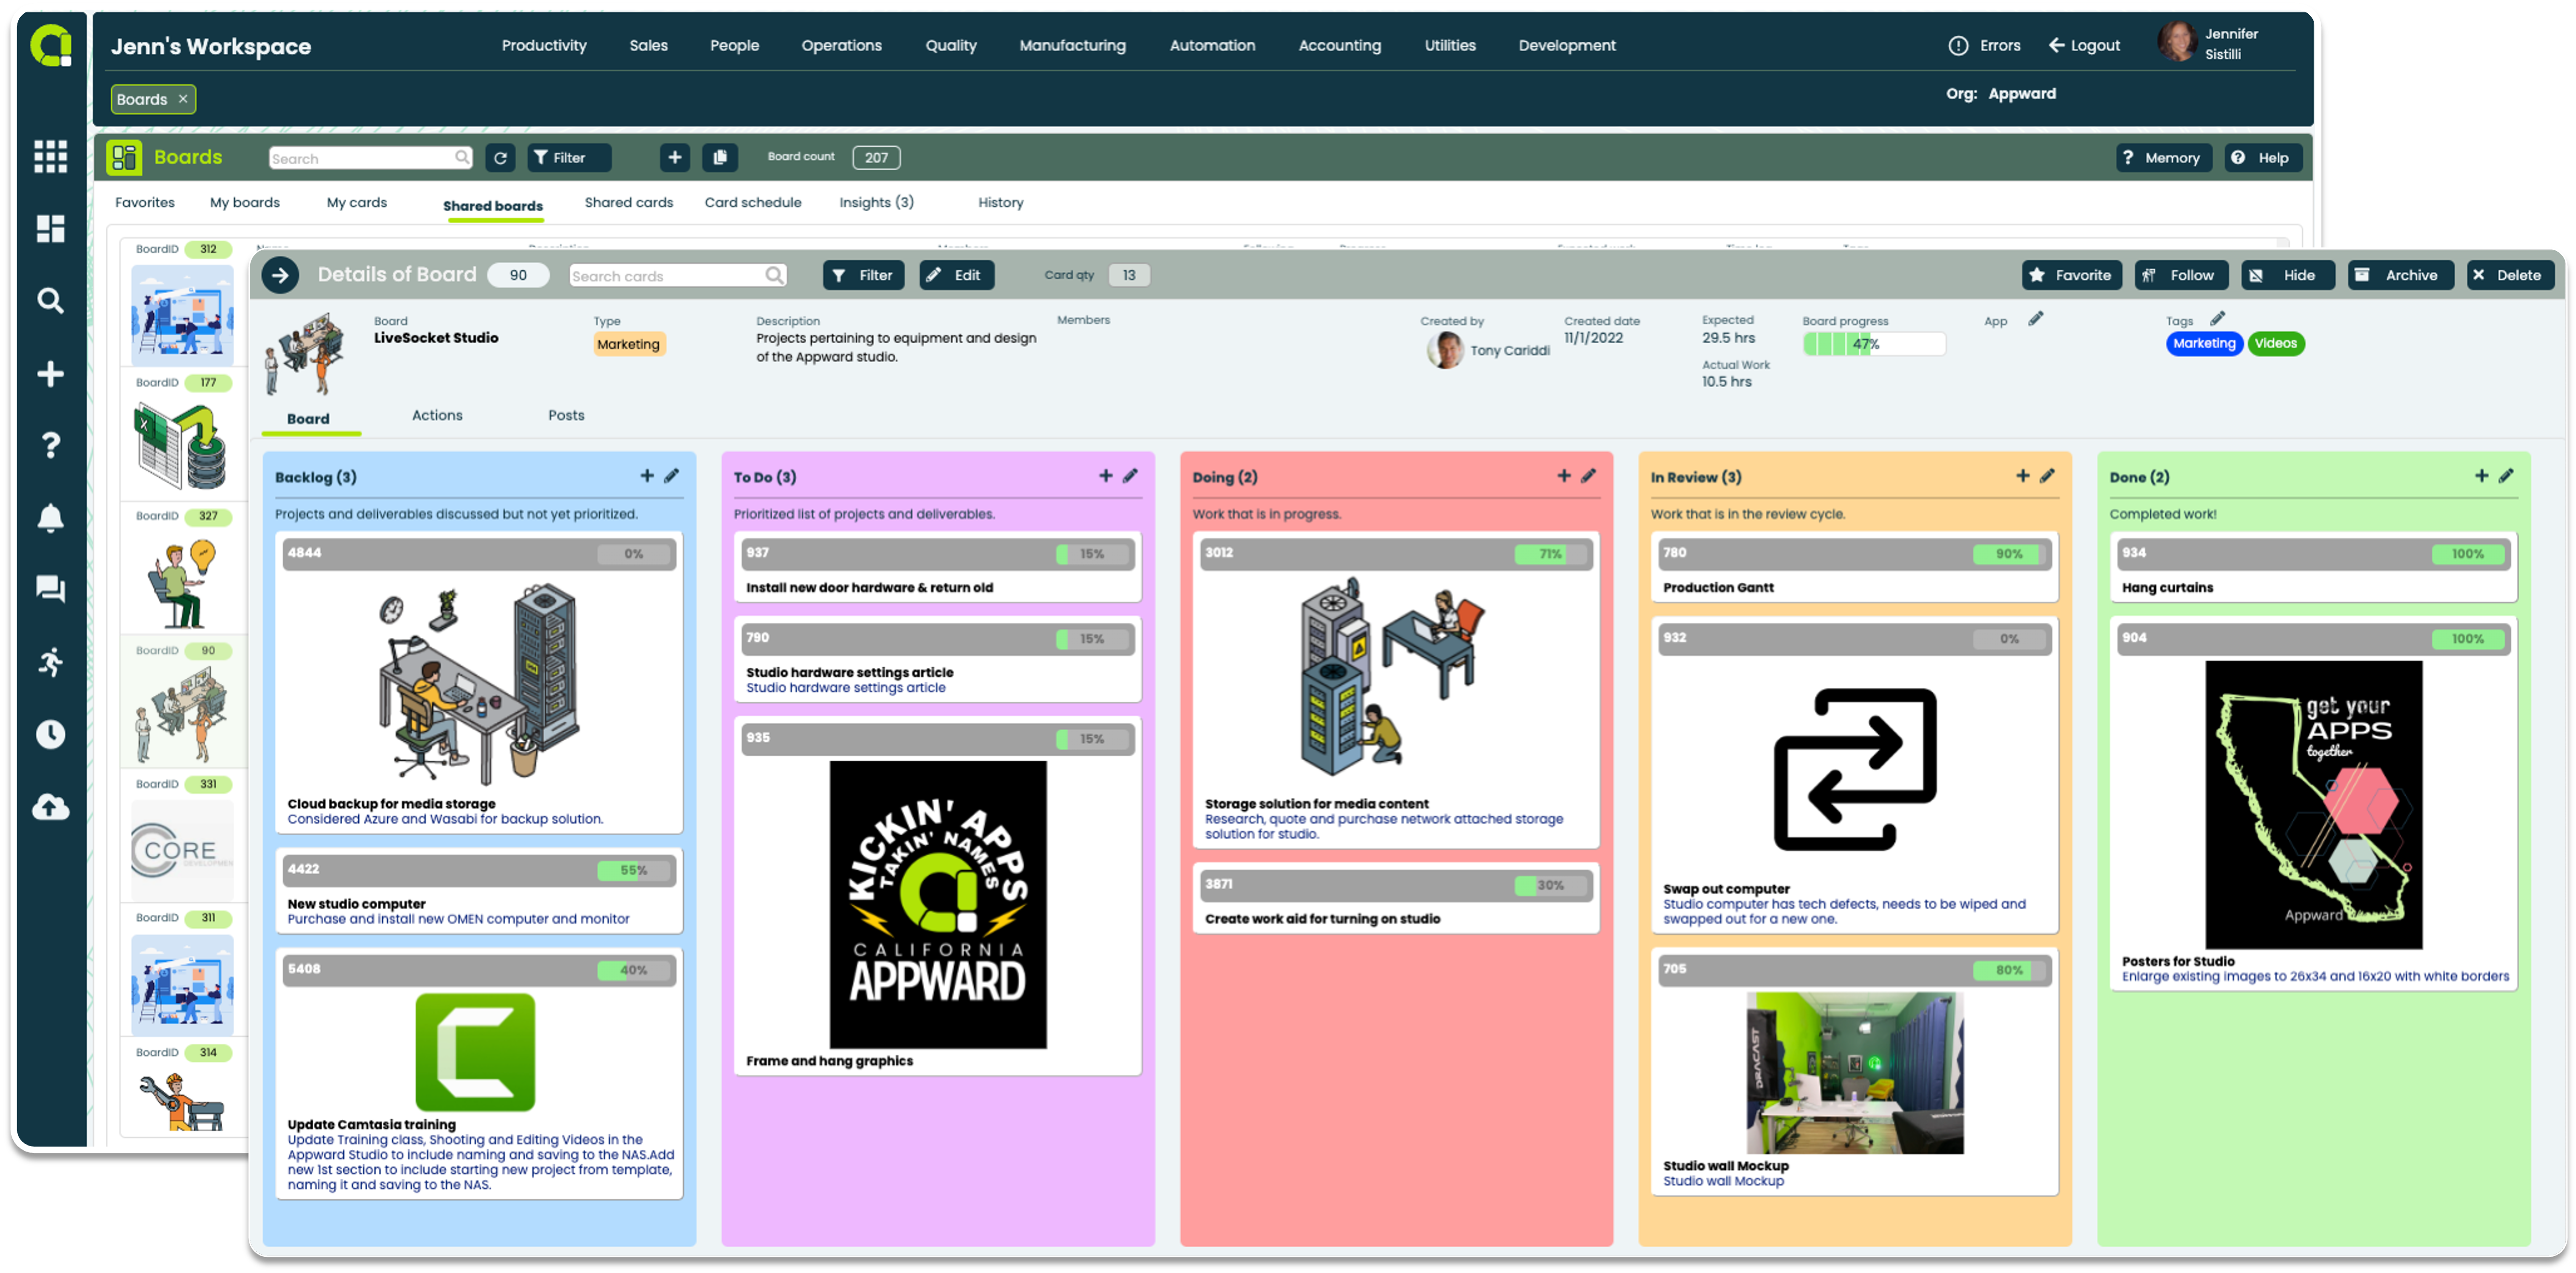The height and width of the screenshot is (1273, 2576).
Task: Hide this board
Action: [x=2288, y=275]
